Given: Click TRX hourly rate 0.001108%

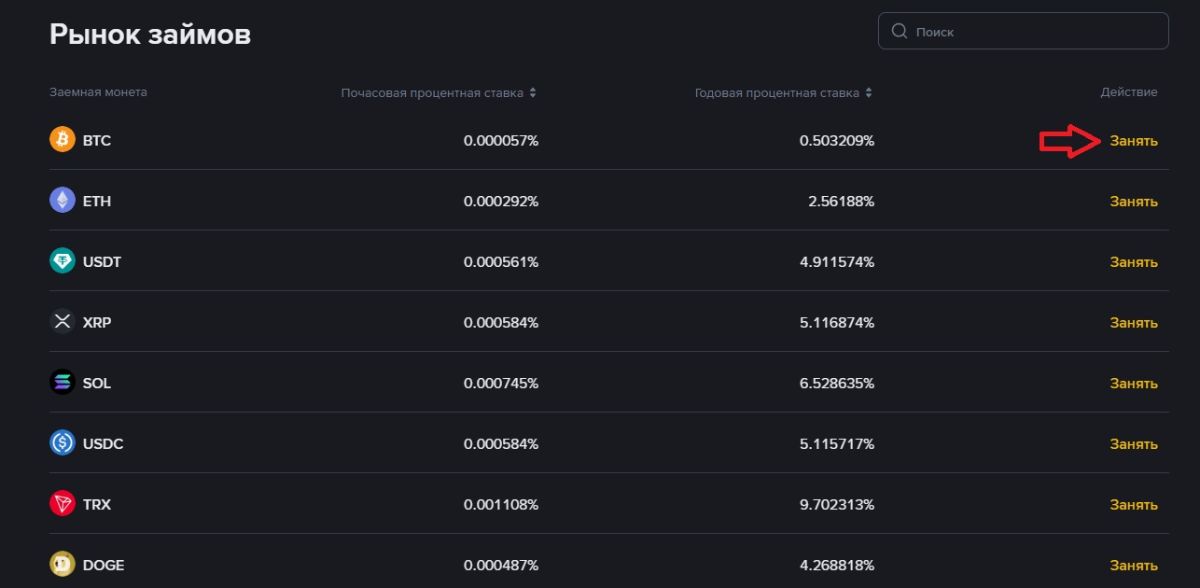Looking at the screenshot, I should 501,504.
